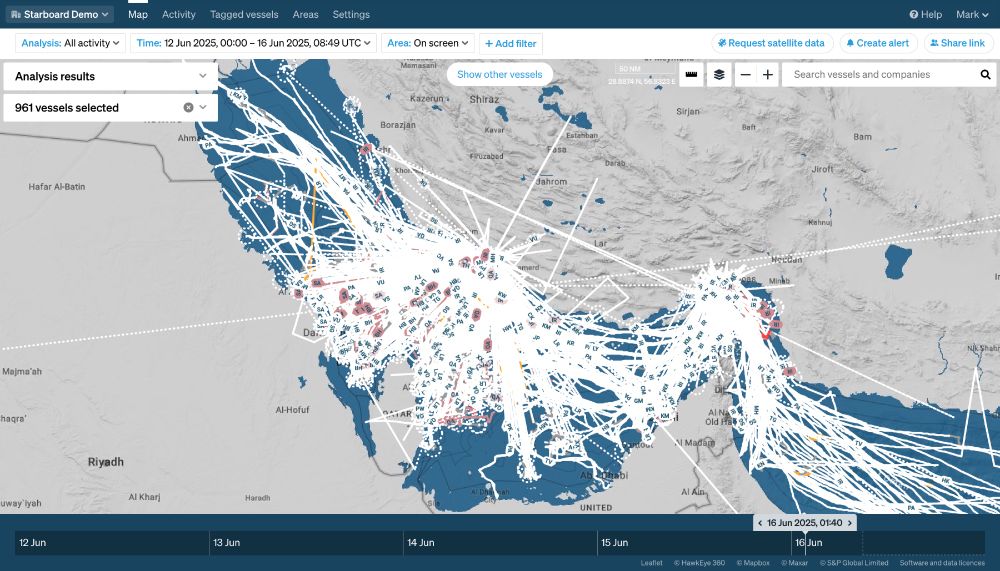Step timeline forward with the right chevron

[x=849, y=523]
